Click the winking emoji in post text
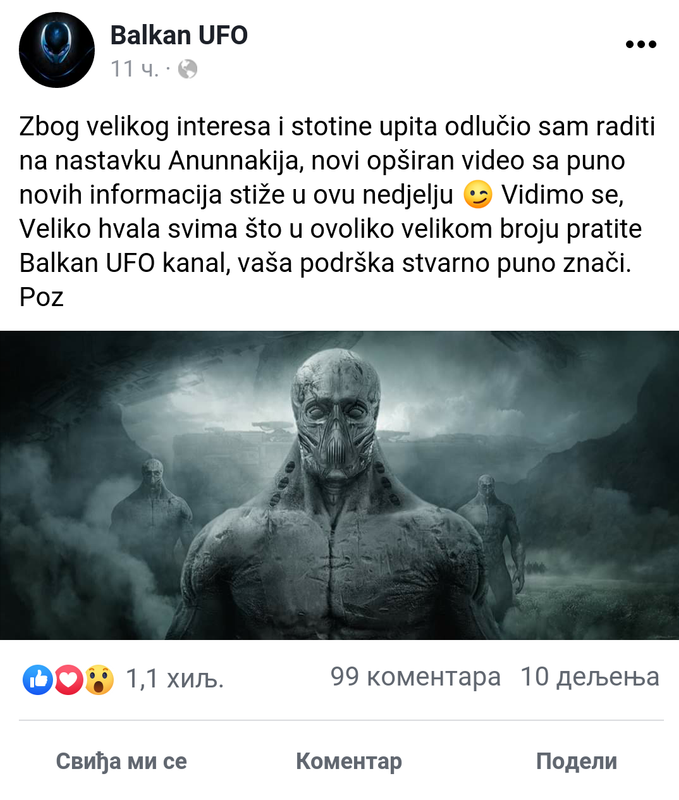This screenshot has width=679, height=800. pos(477,194)
